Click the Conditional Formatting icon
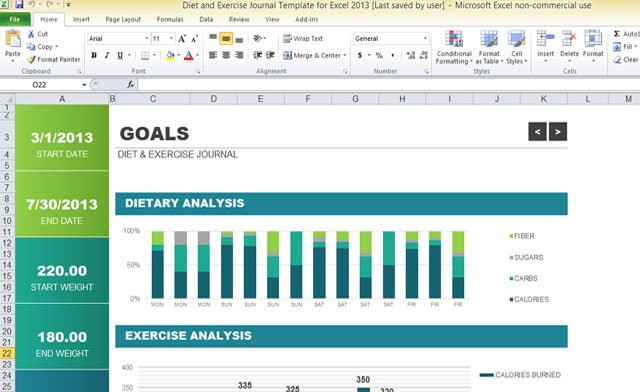The width and height of the screenshot is (640, 392). pyautogui.click(x=453, y=39)
